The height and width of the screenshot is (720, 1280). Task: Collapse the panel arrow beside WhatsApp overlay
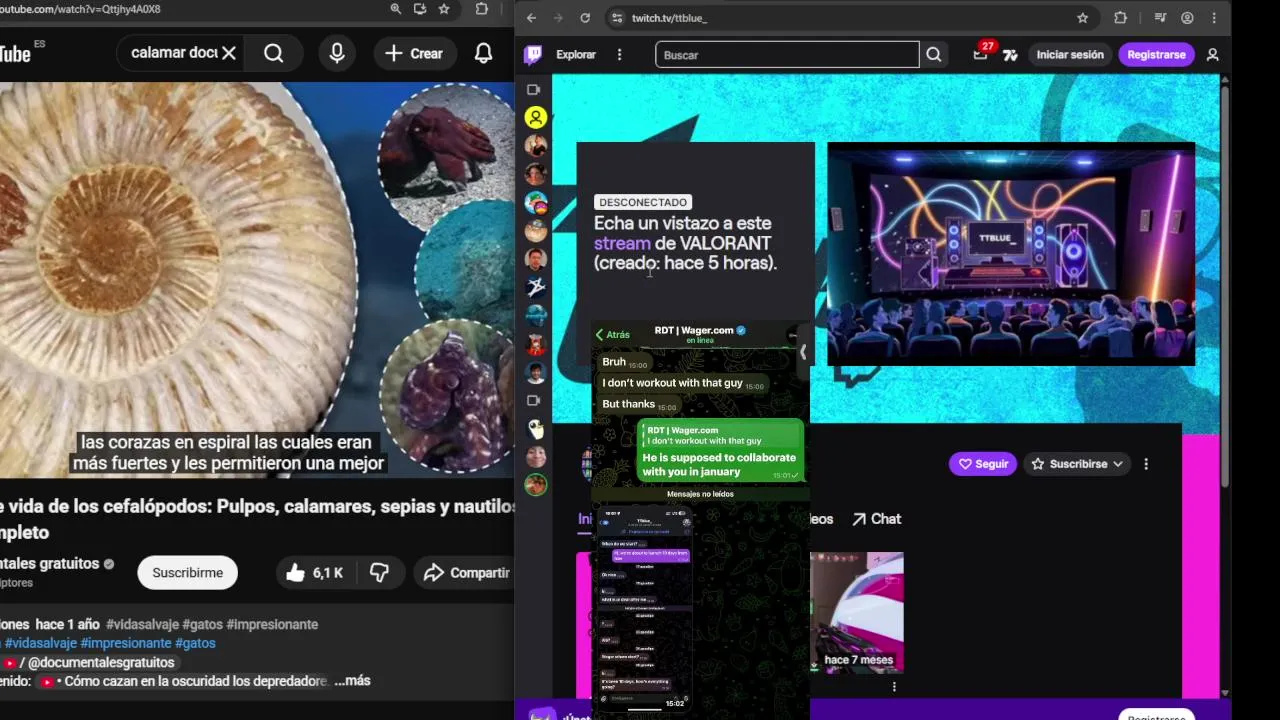(x=802, y=352)
